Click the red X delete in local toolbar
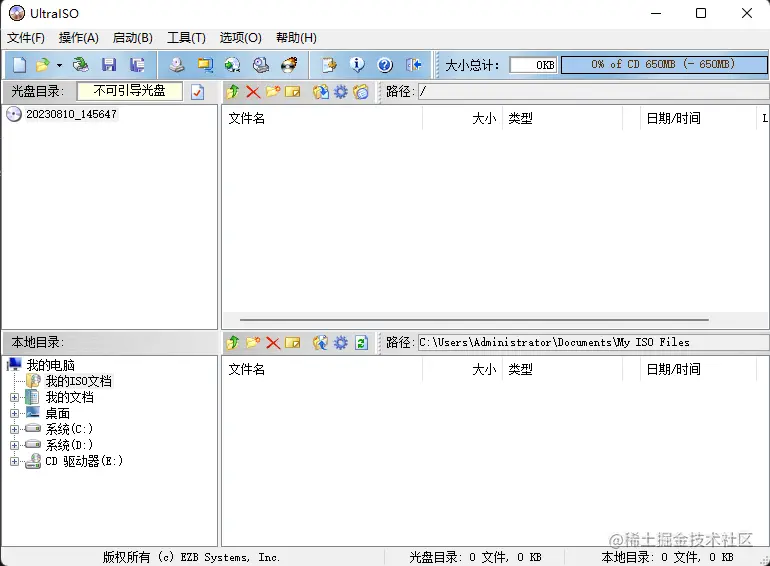 point(273,343)
